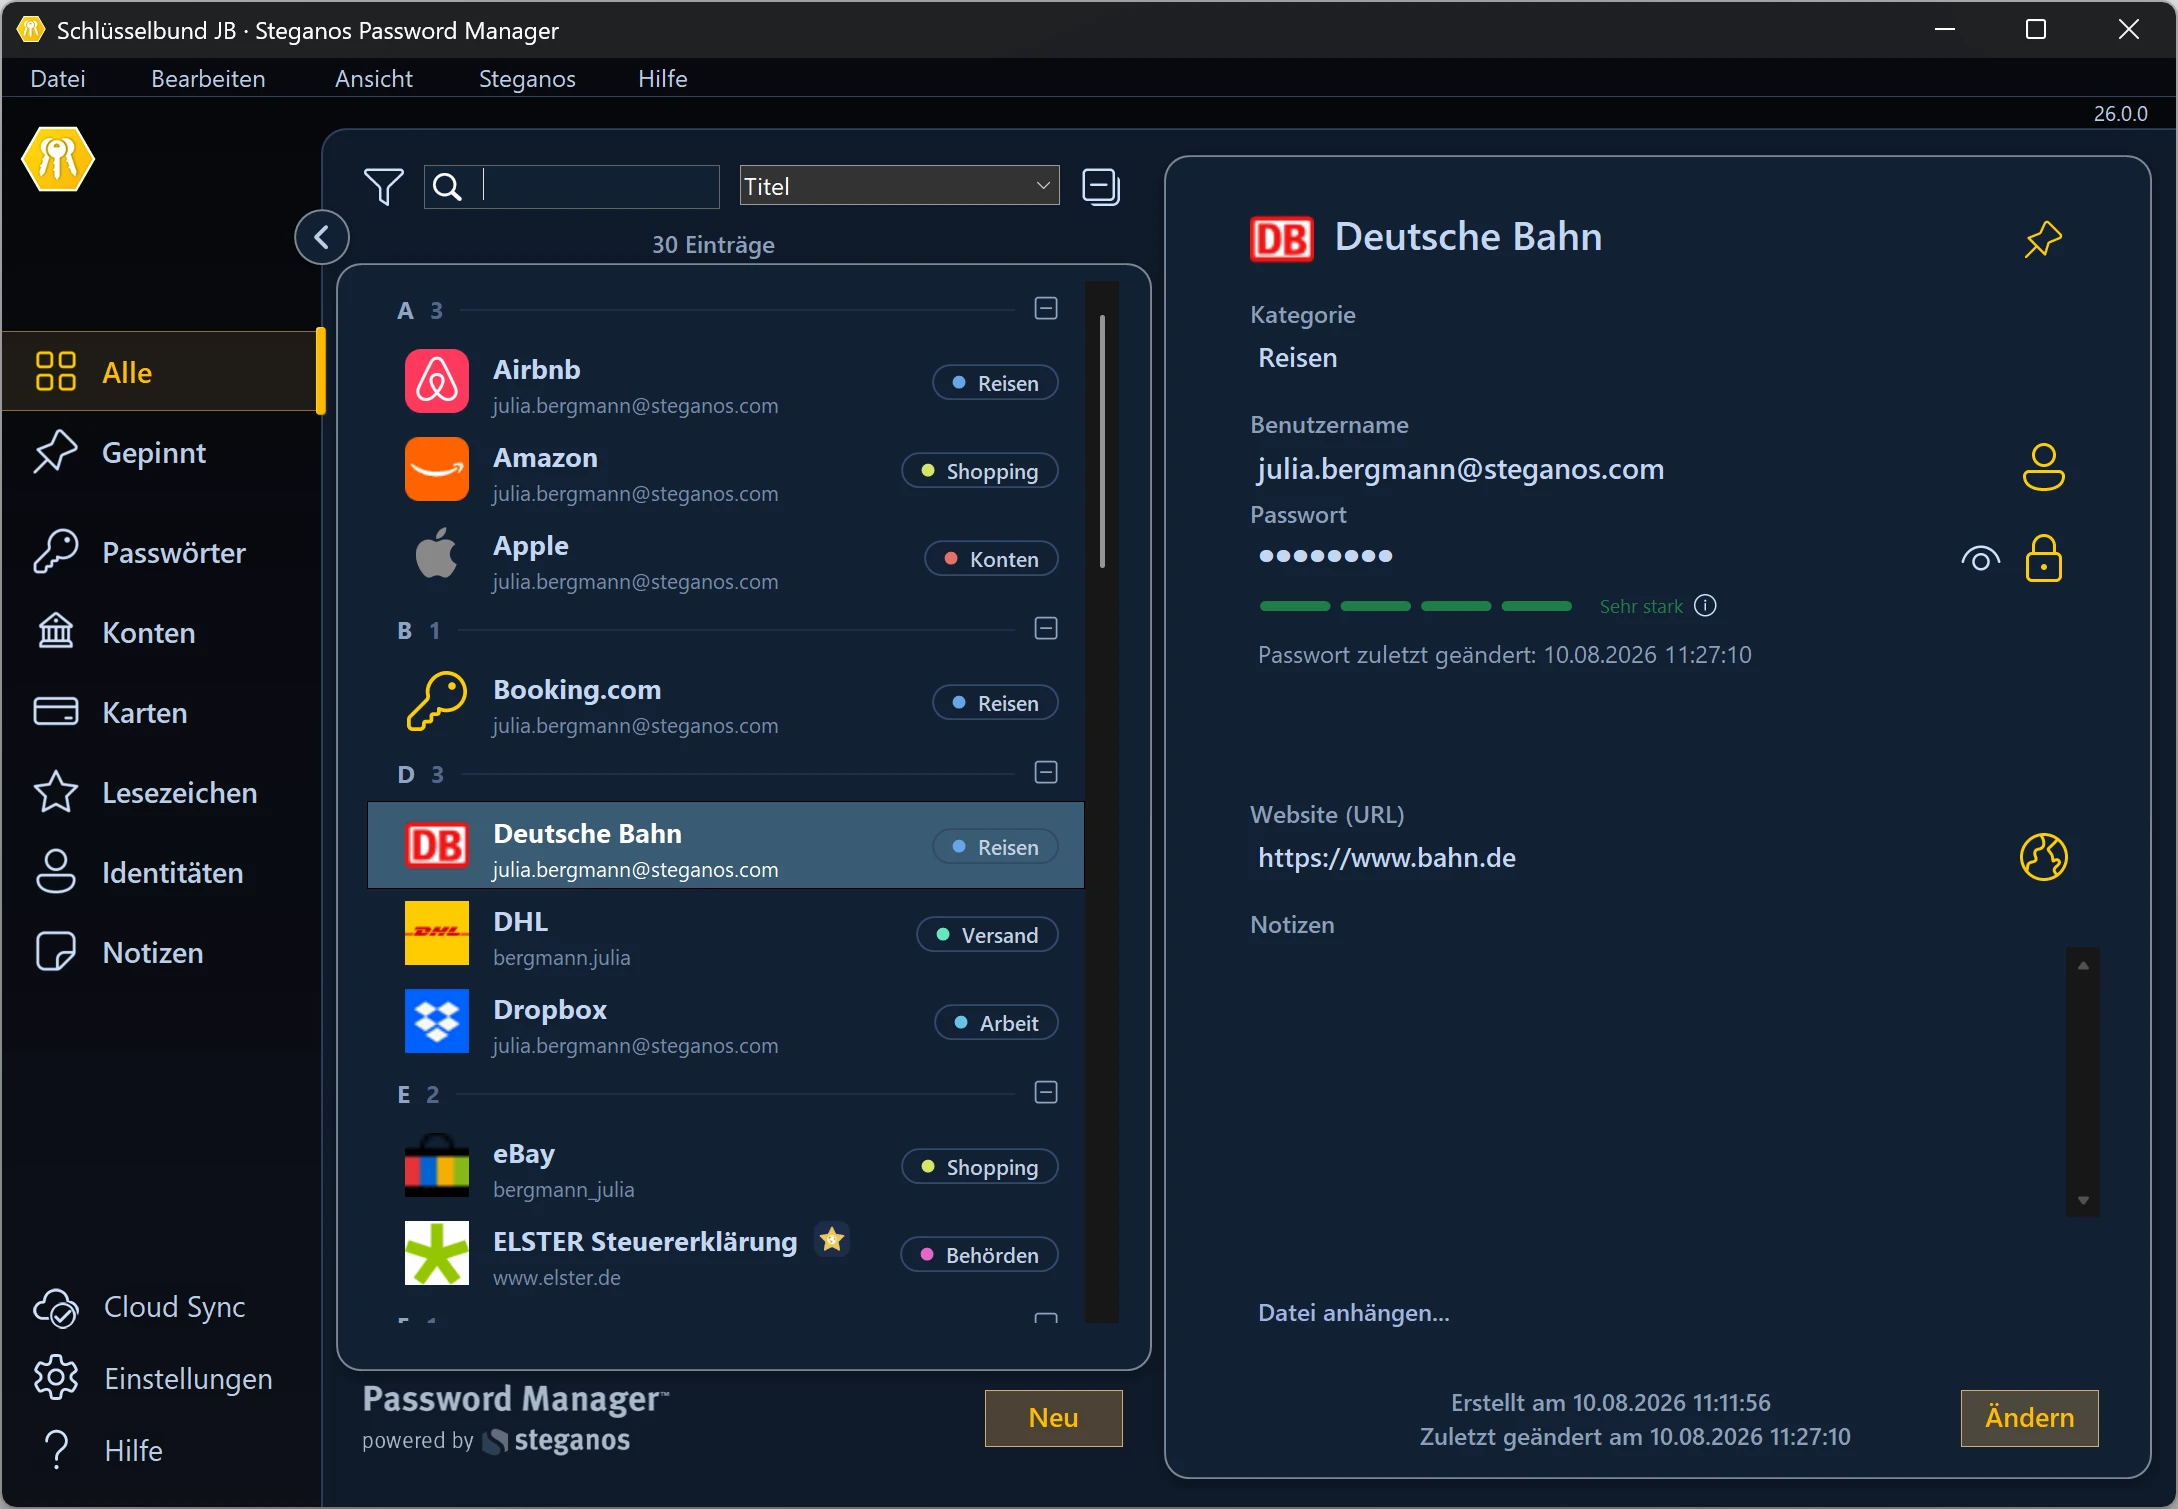Collapse group A
2178x1509 pixels.
pos(1046,309)
